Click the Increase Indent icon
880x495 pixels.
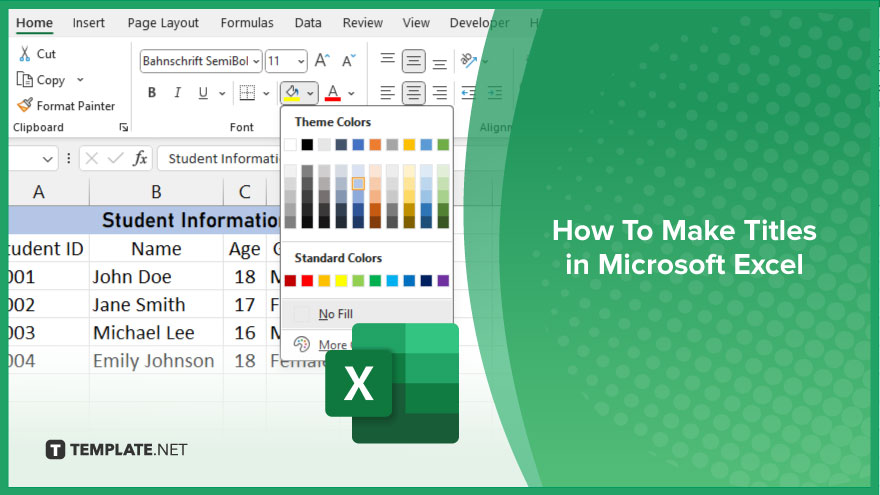pyautogui.click(x=494, y=93)
